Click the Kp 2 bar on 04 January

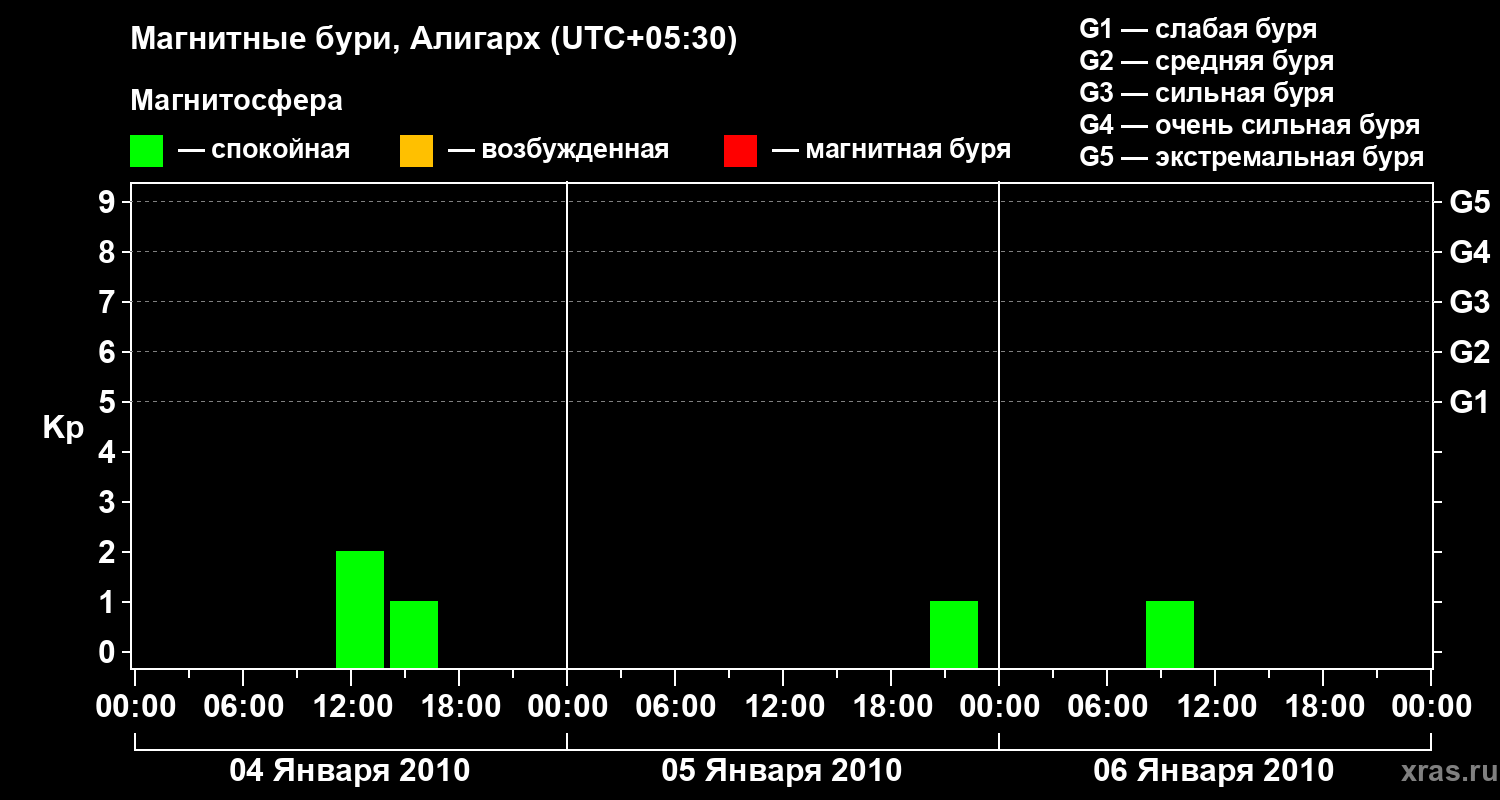coord(360,609)
